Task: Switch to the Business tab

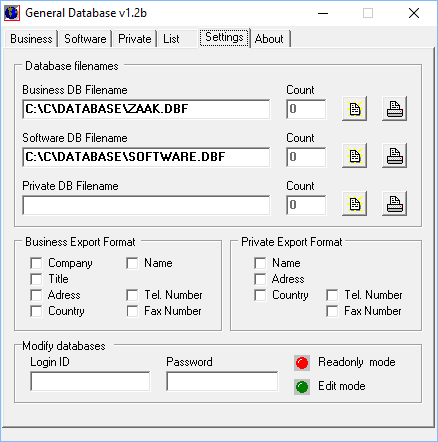Action: point(31,39)
